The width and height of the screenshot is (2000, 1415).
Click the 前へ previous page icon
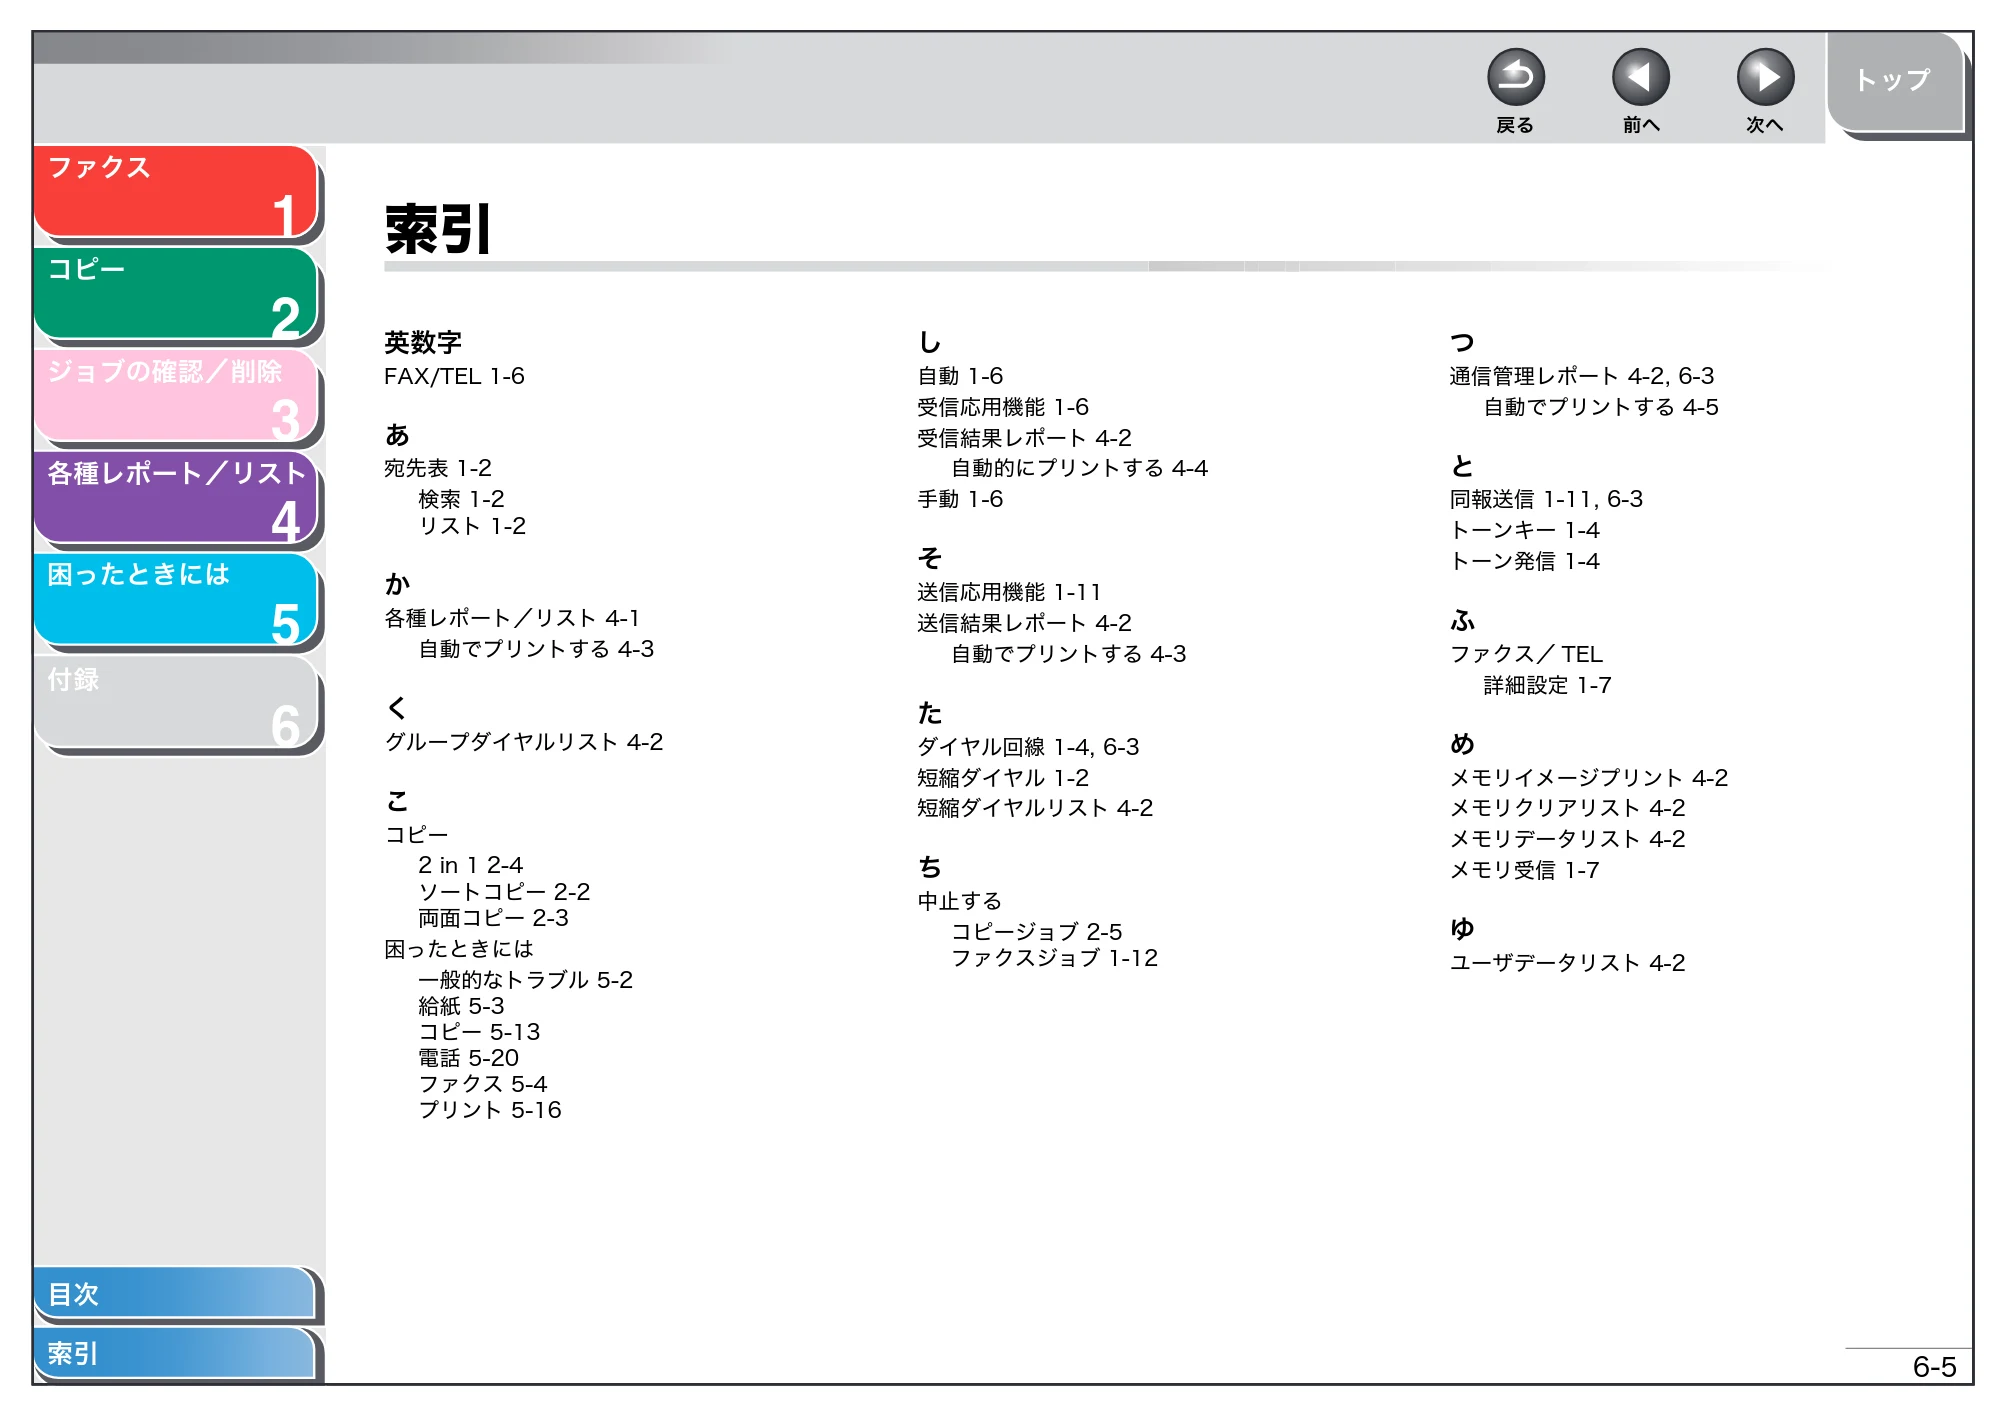tap(1640, 77)
